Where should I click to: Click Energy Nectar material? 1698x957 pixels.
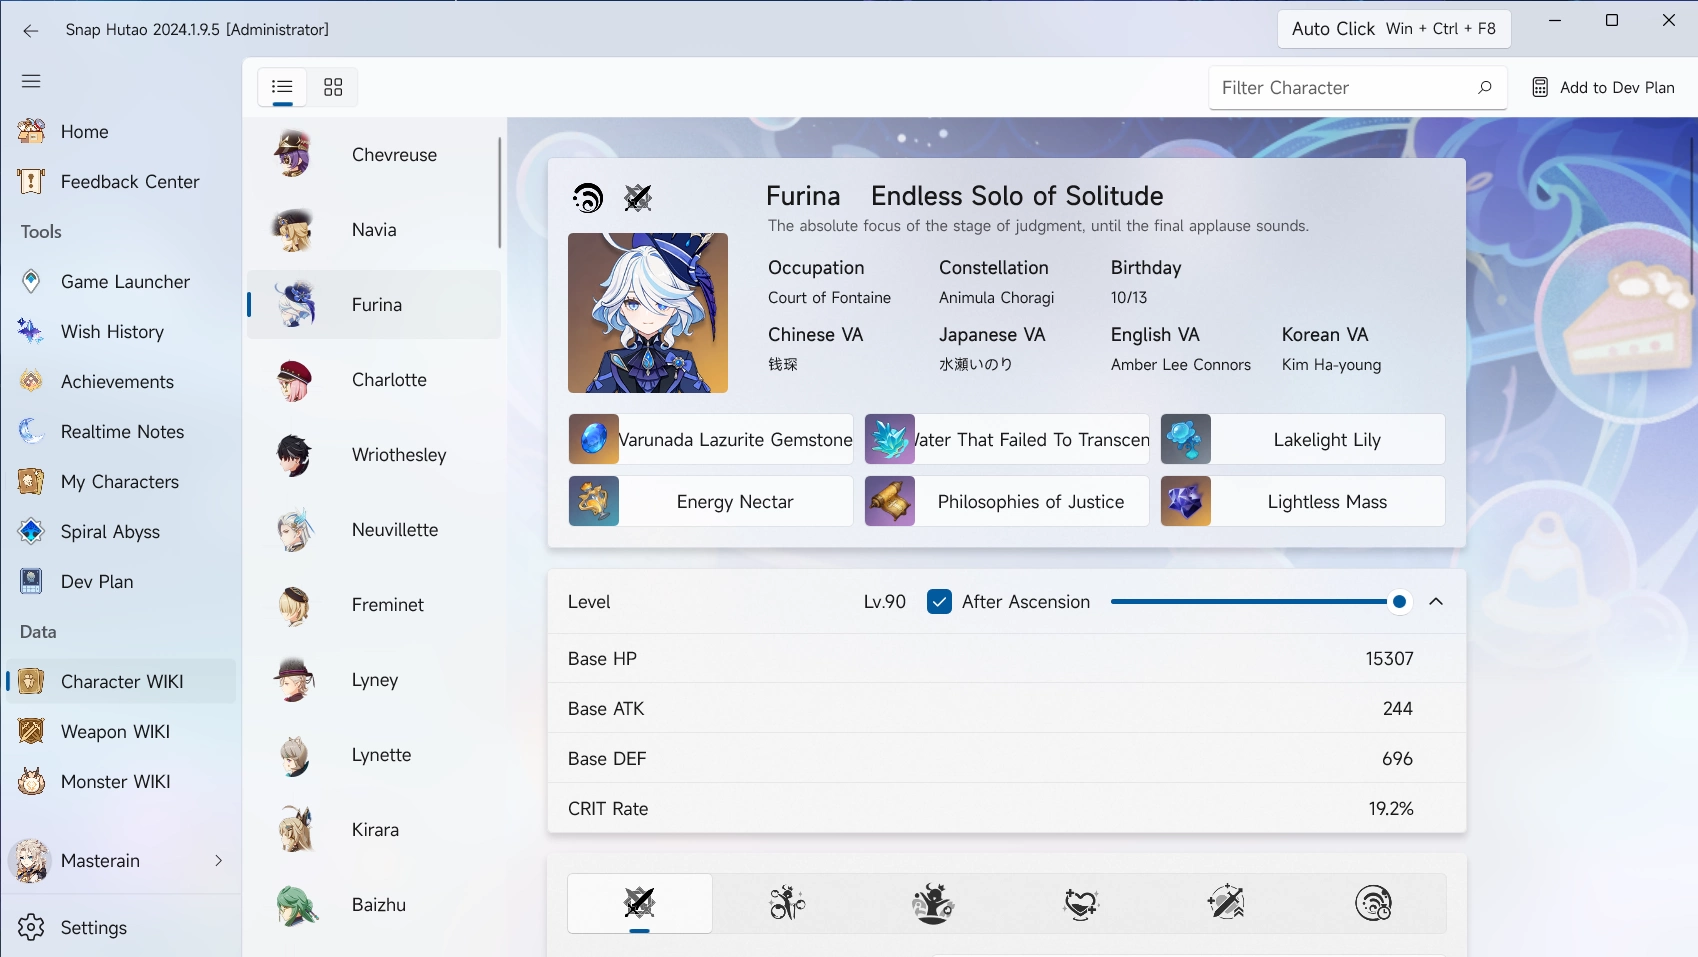tap(711, 501)
